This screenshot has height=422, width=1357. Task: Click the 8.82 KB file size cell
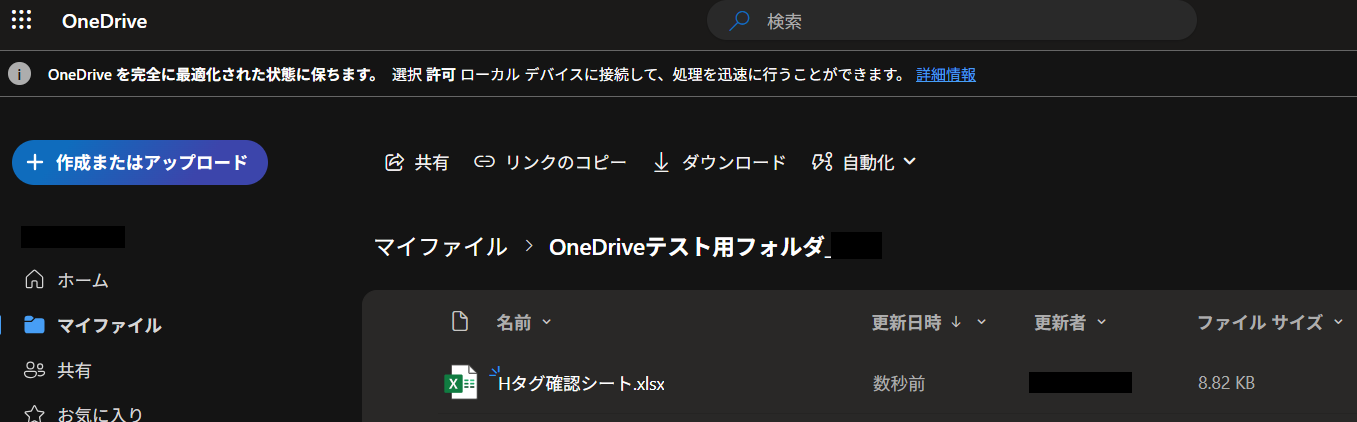coord(1226,383)
